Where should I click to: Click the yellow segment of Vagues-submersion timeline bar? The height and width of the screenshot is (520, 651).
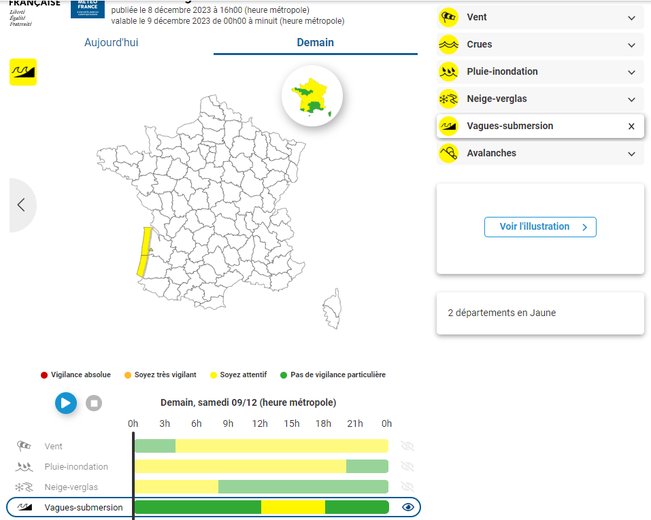point(293,508)
